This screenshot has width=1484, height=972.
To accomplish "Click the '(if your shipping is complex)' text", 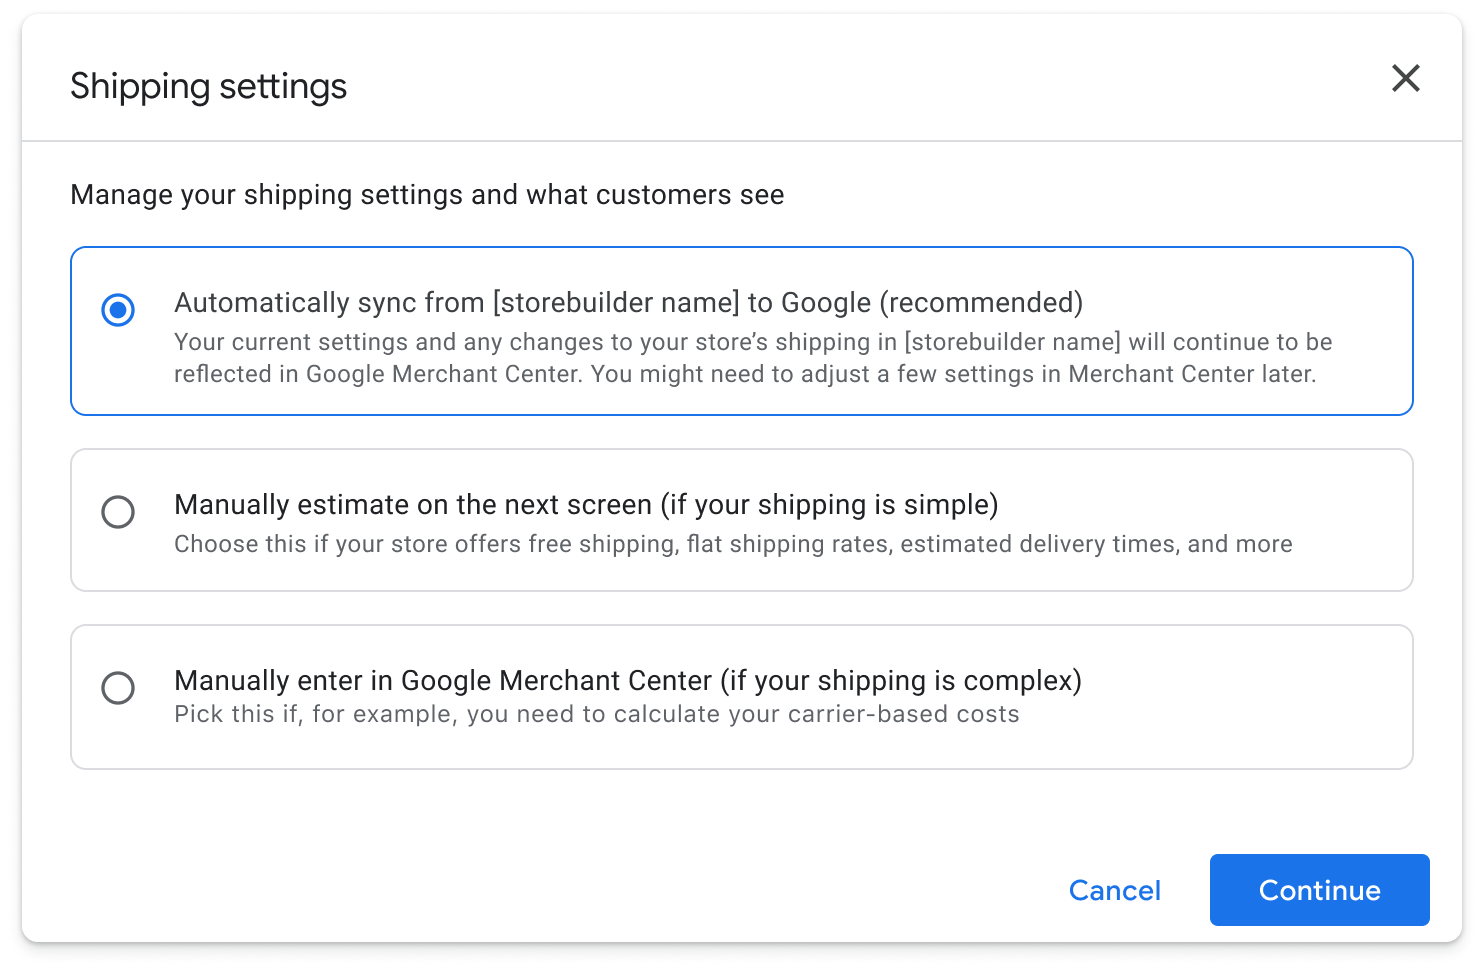I will coord(900,681).
